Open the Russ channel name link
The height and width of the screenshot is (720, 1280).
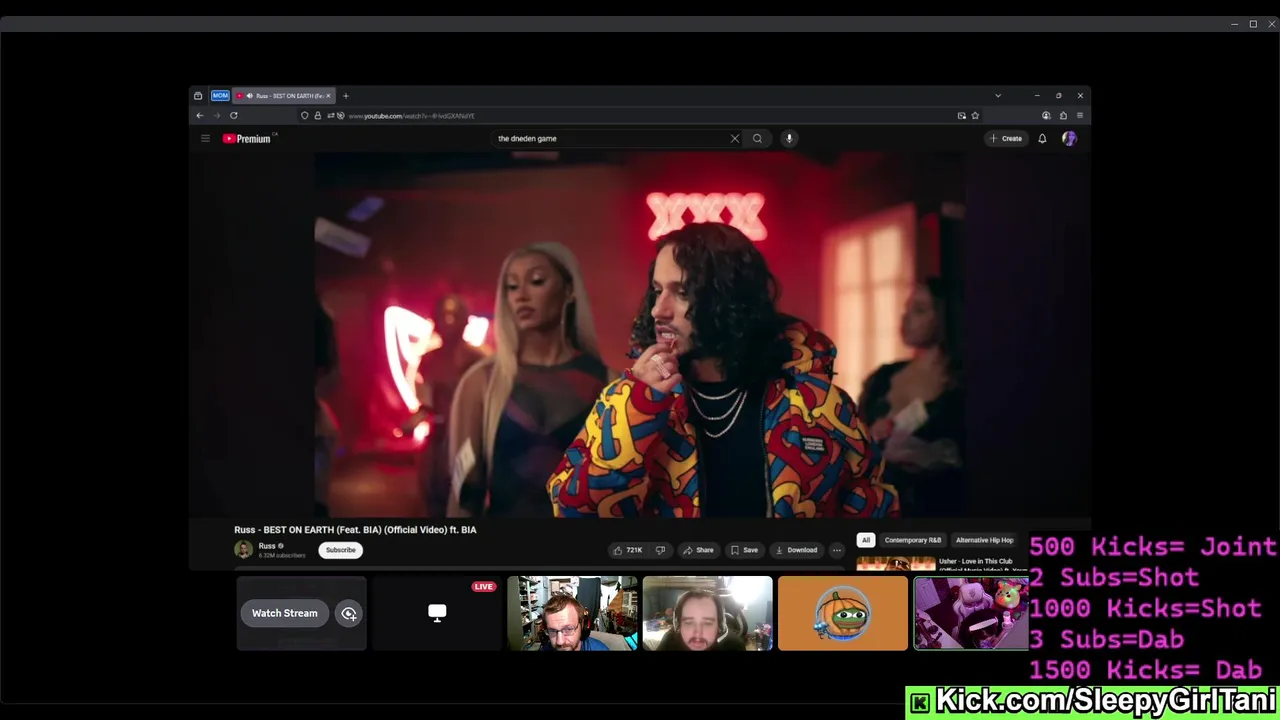(x=267, y=546)
